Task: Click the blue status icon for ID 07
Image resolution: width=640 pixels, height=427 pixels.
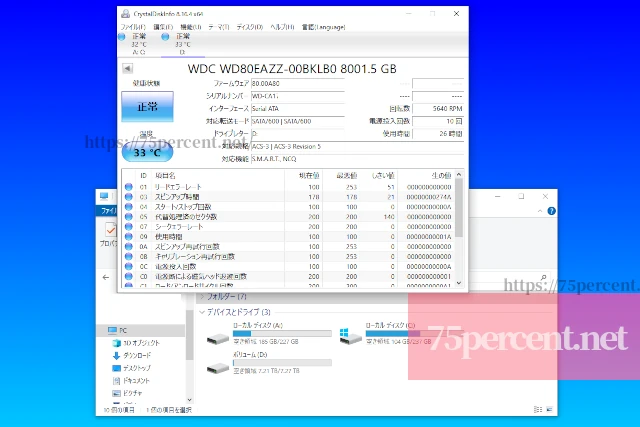Action: (x=129, y=227)
